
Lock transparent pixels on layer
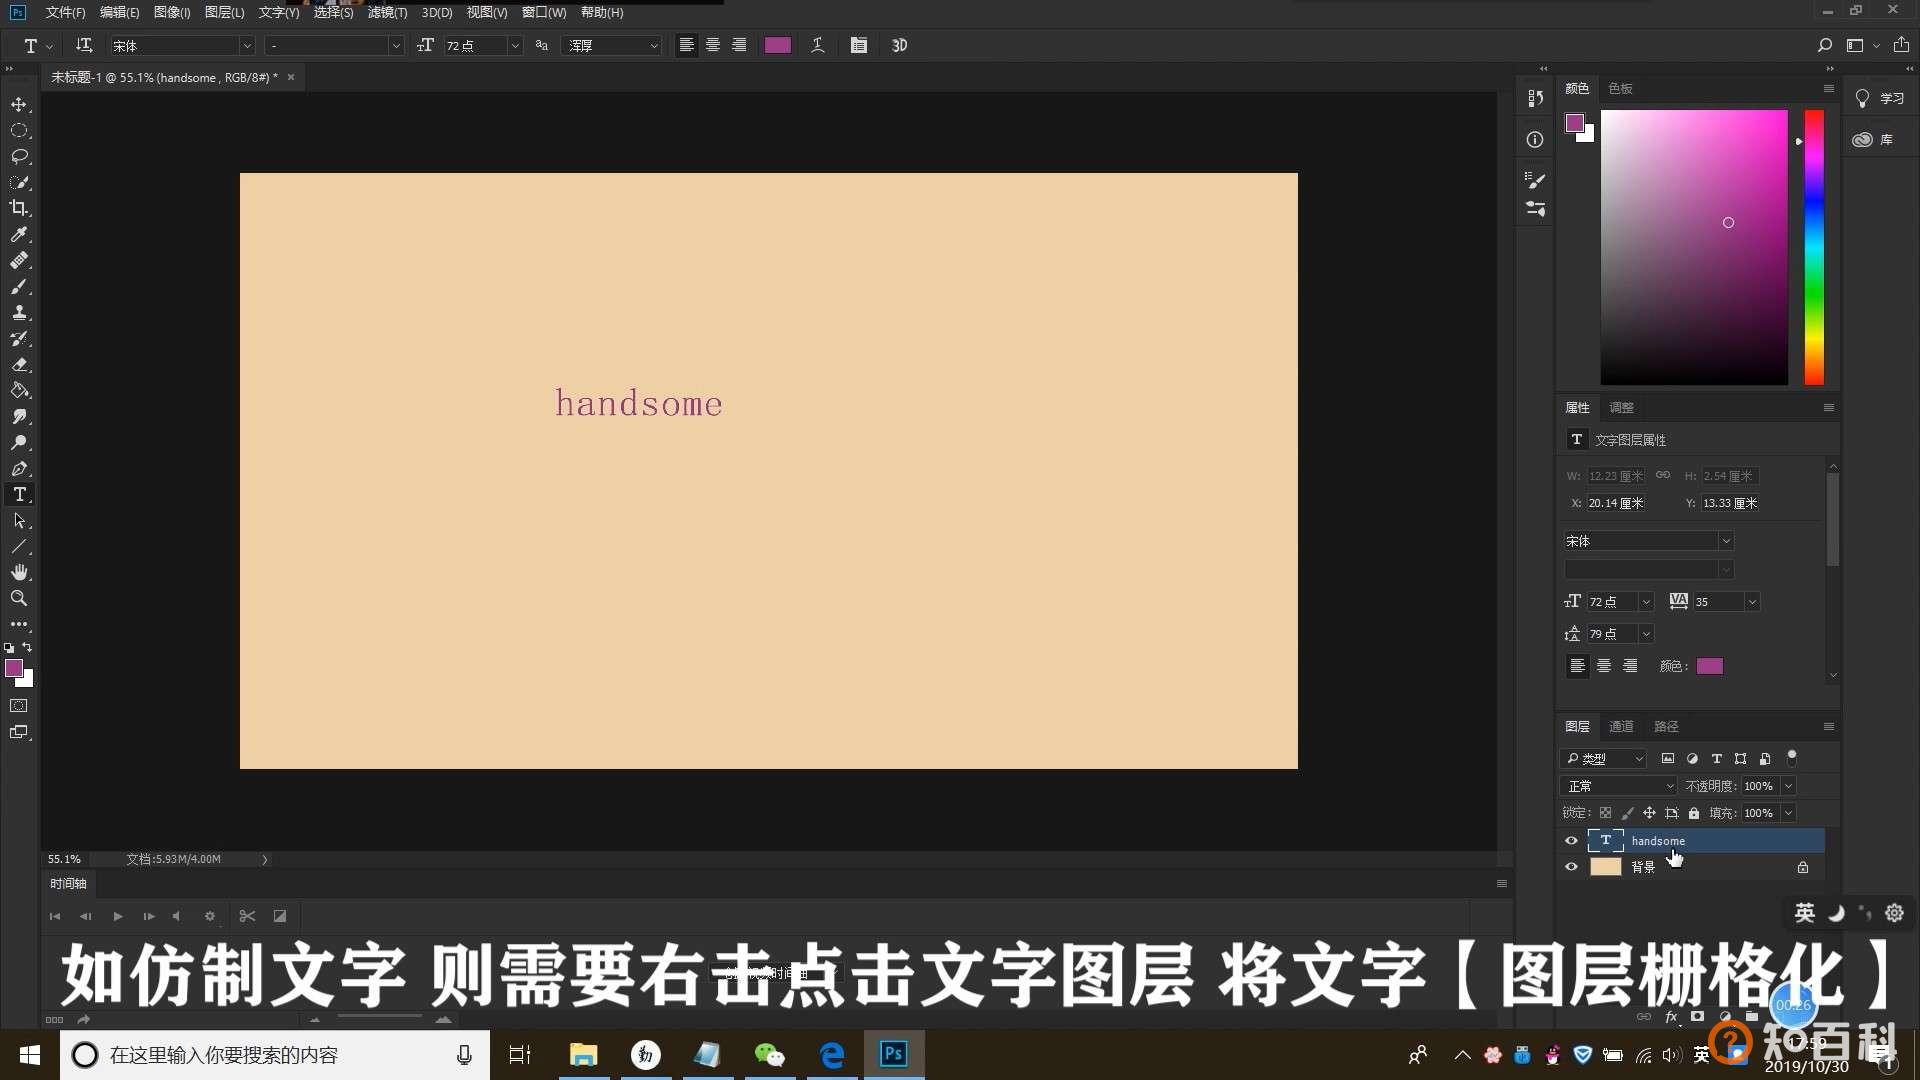point(1605,813)
